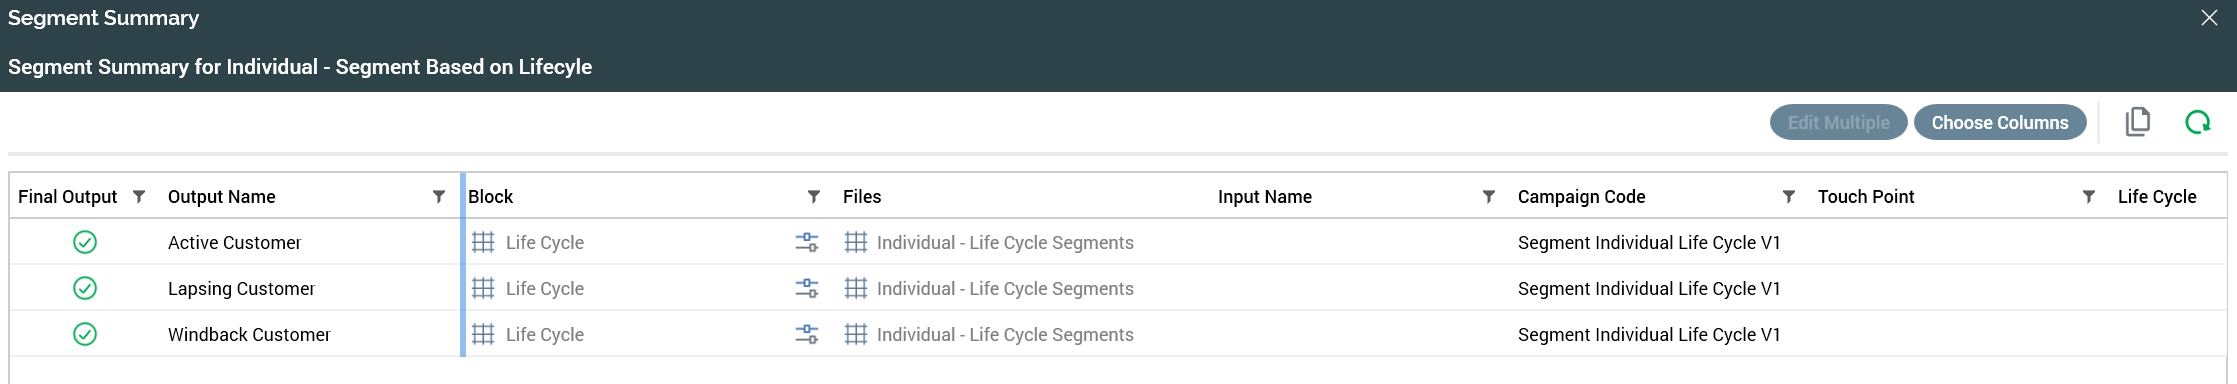Click the Choose Columns button

point(2000,122)
